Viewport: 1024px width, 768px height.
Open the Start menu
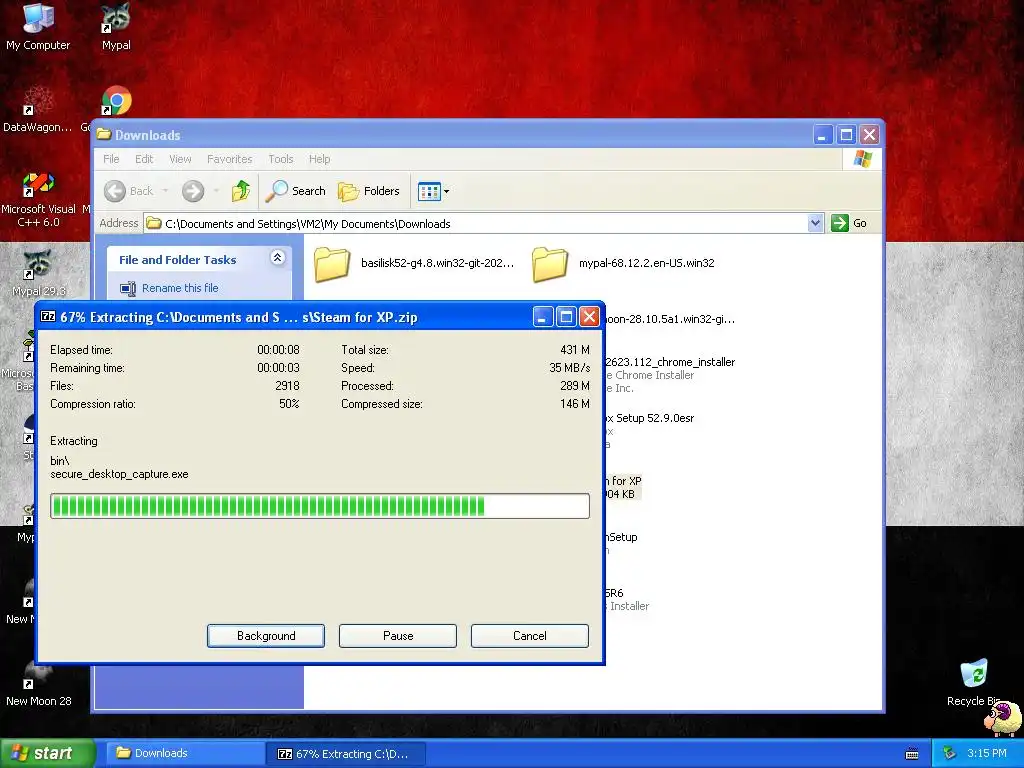[x=47, y=753]
